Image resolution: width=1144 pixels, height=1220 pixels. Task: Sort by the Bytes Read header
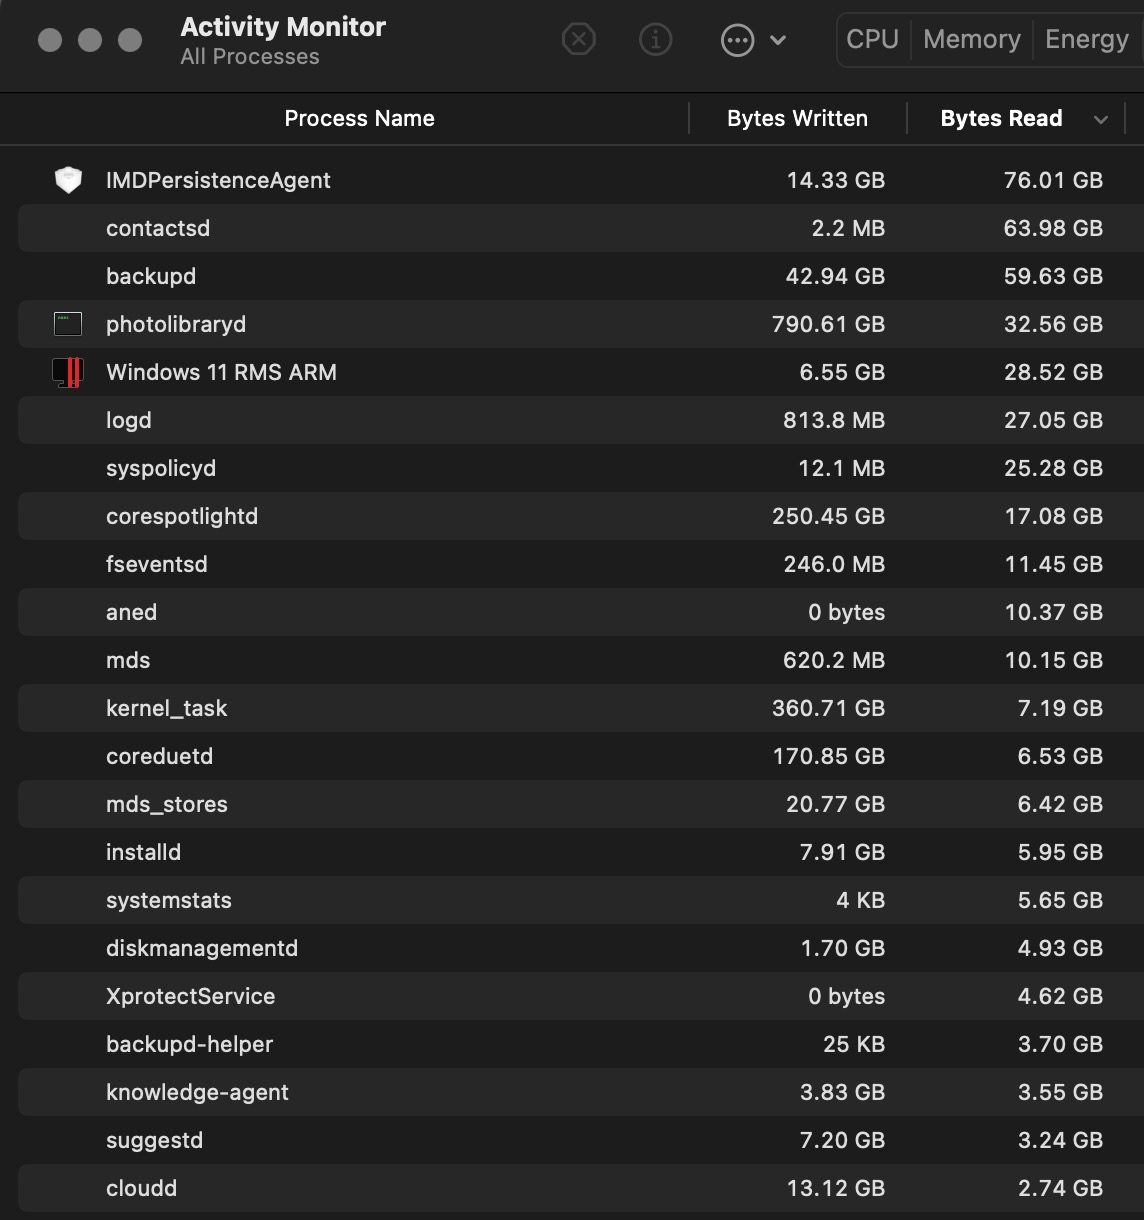click(1001, 118)
